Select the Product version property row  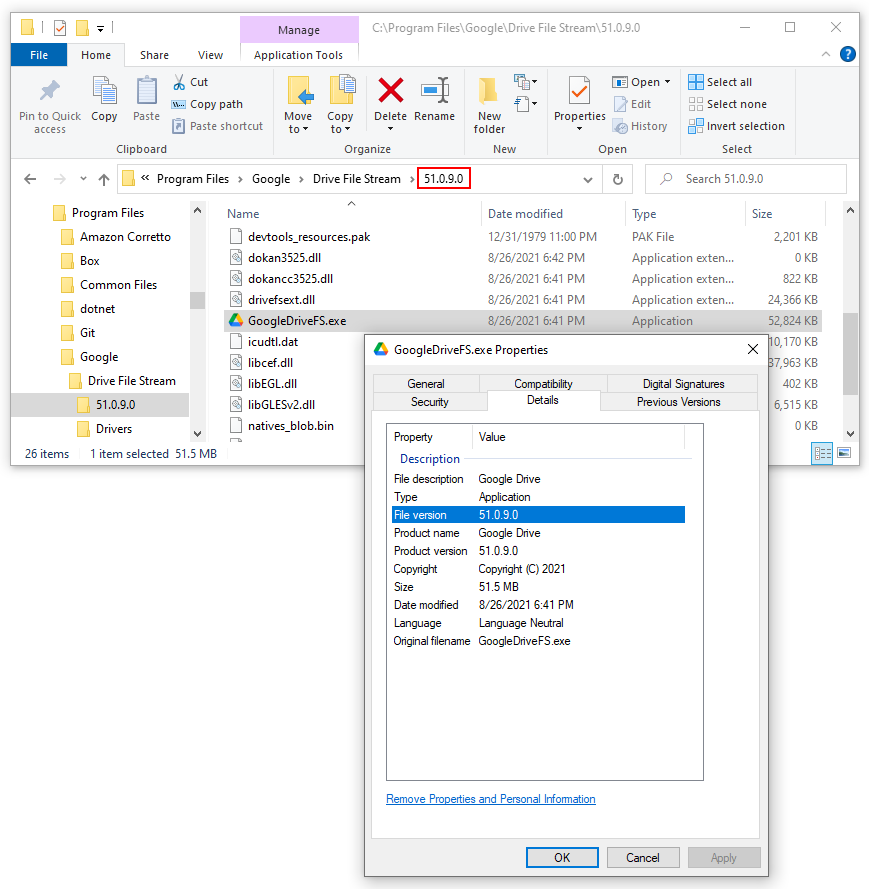[x=539, y=551]
